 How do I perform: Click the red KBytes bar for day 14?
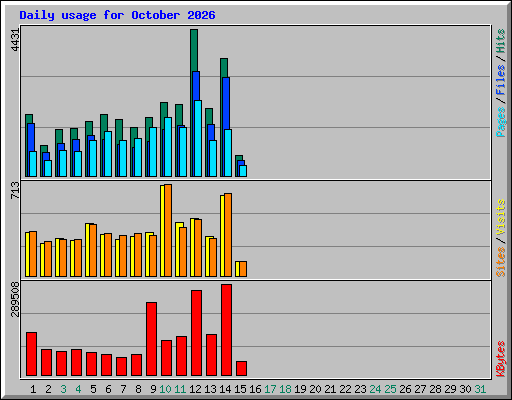(x=226, y=330)
